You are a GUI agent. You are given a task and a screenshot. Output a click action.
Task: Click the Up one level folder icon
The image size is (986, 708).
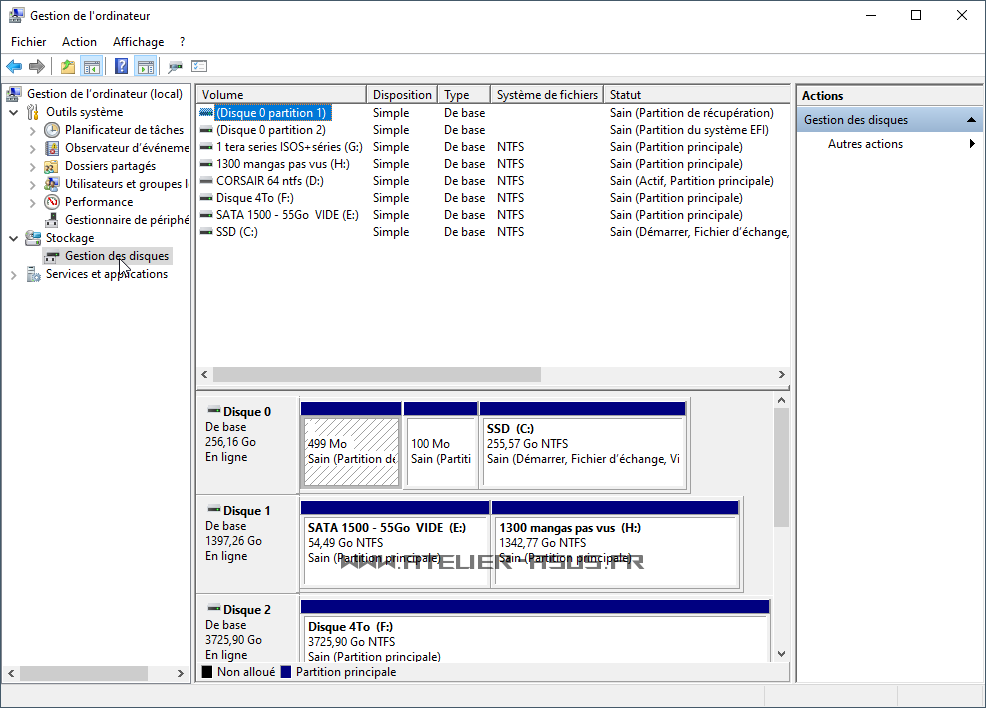[x=67, y=66]
